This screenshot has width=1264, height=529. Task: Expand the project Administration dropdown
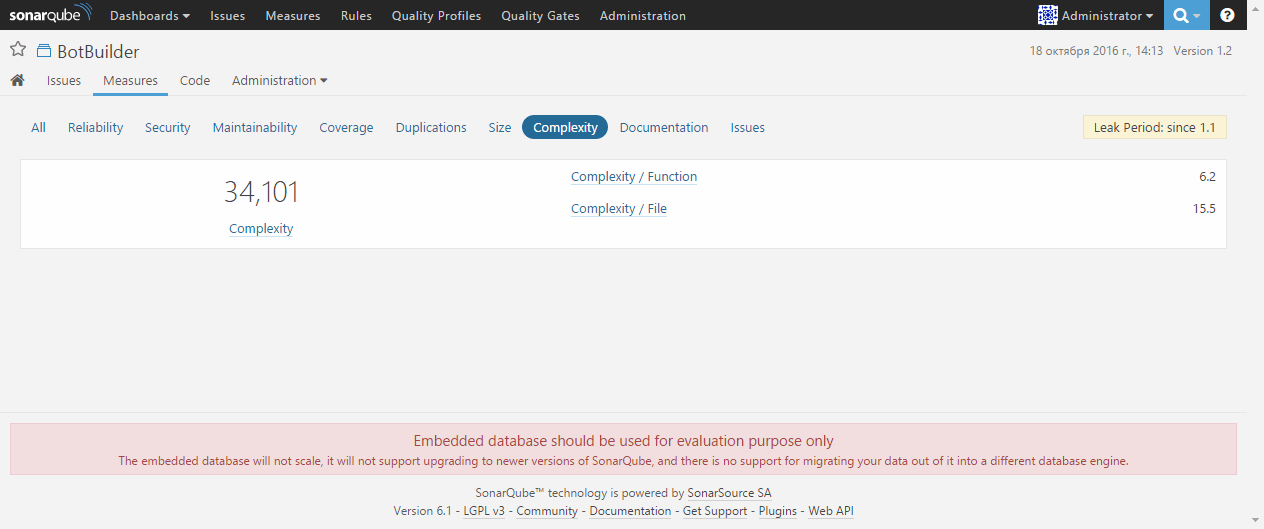[x=279, y=80]
